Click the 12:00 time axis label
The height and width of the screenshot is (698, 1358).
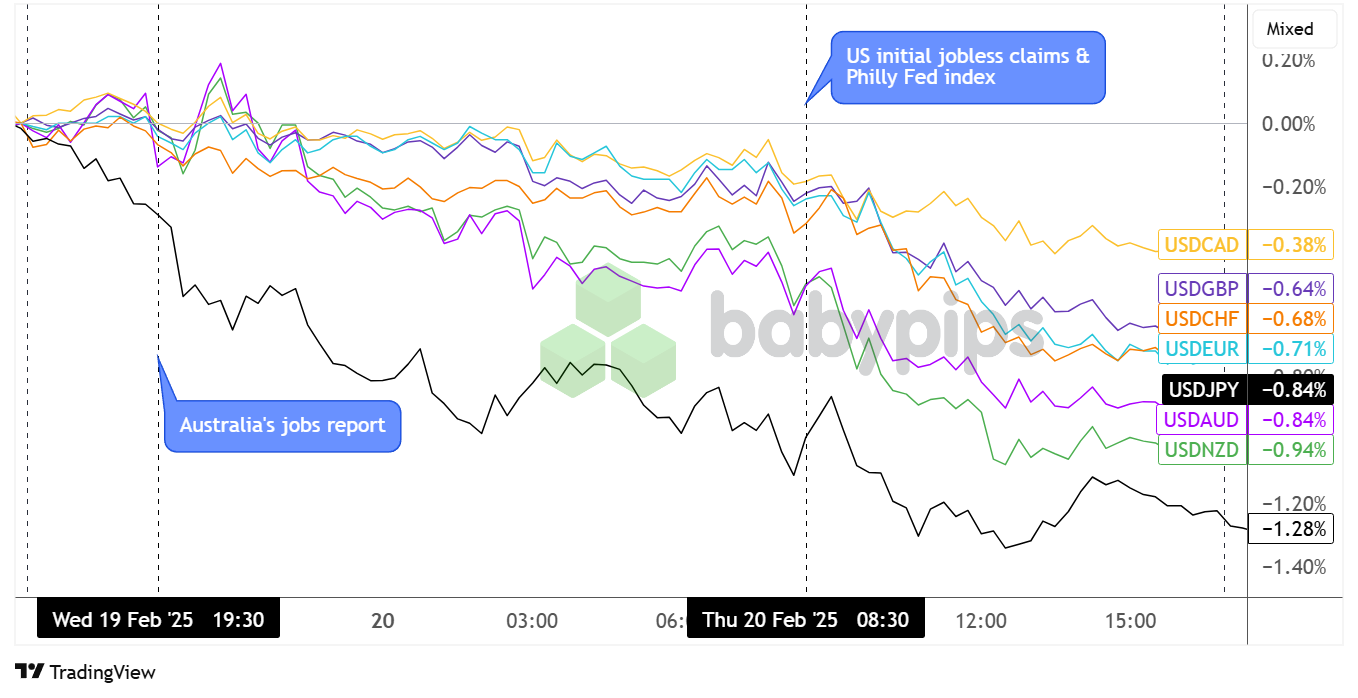point(981,621)
